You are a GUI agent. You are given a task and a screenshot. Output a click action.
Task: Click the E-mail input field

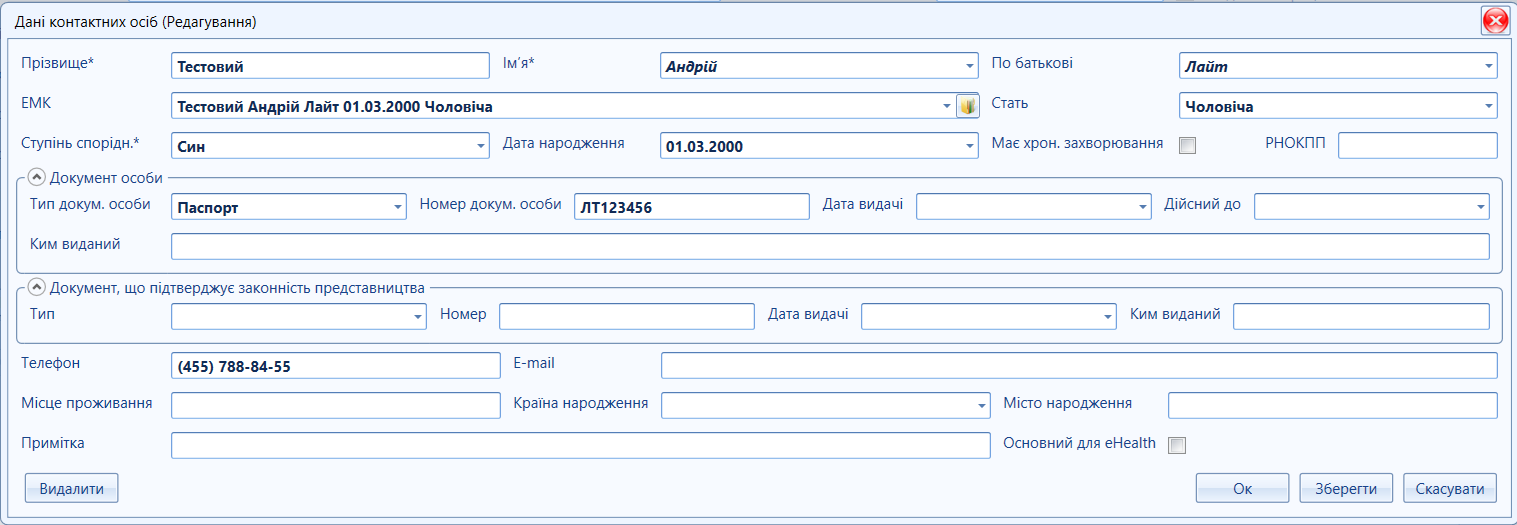(x=1079, y=365)
